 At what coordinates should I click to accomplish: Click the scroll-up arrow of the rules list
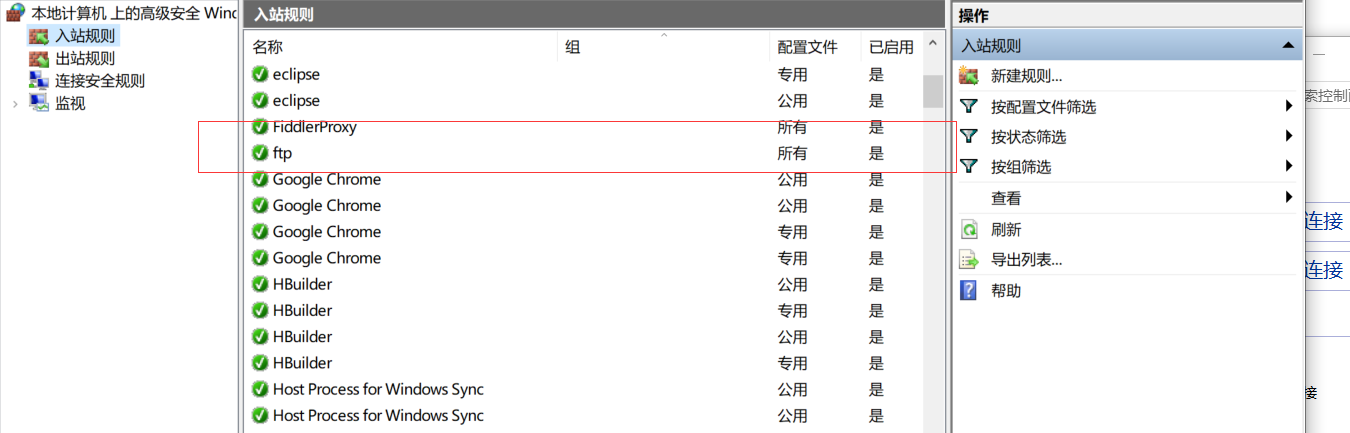pos(933,44)
